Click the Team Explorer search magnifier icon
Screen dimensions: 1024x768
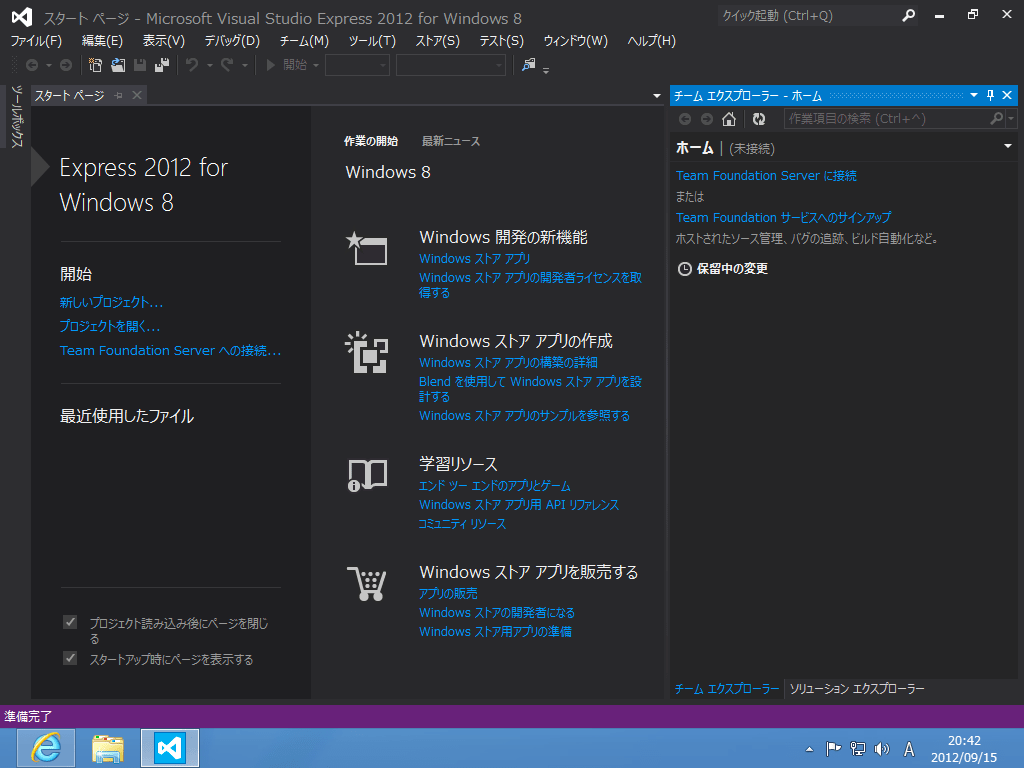(x=996, y=118)
